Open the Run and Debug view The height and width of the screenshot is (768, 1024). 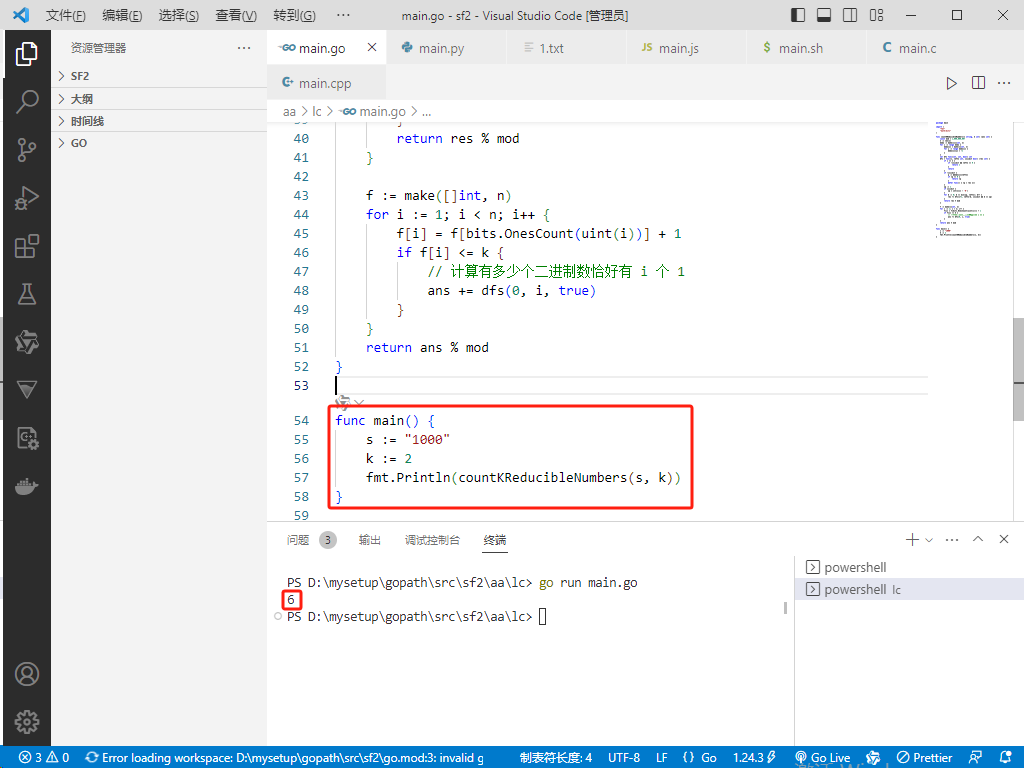tap(27, 199)
